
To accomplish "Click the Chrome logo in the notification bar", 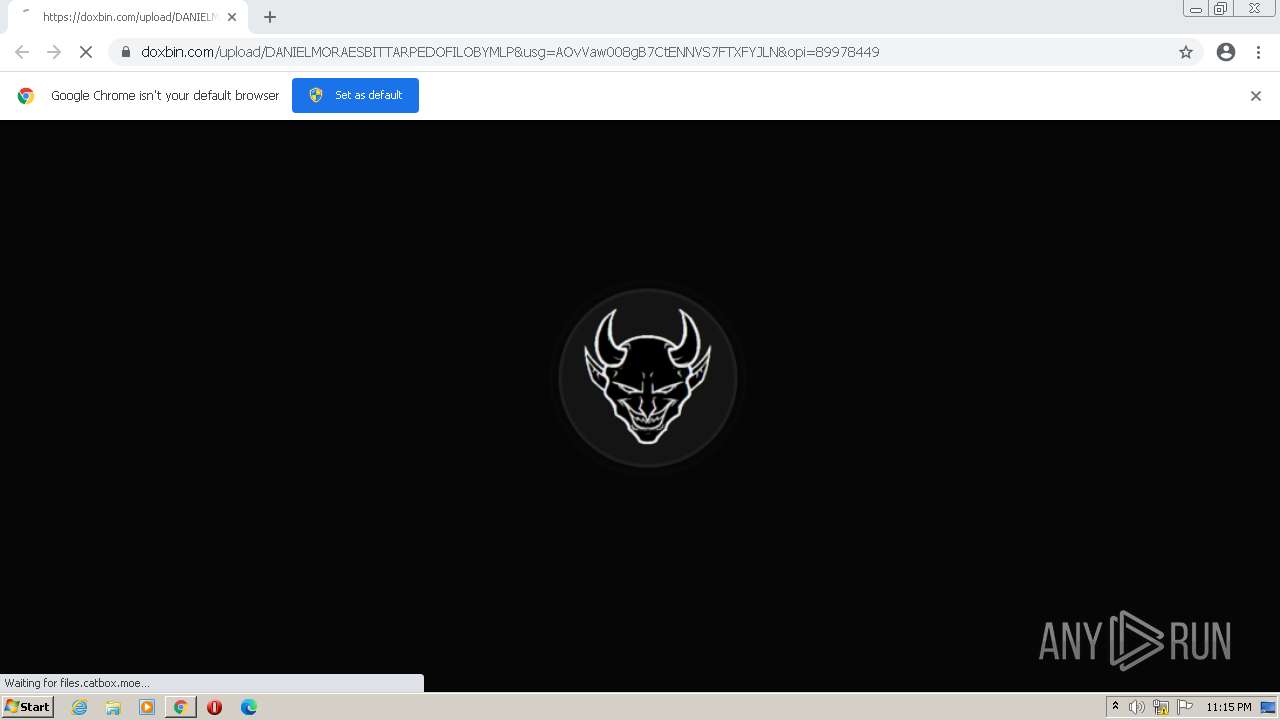I will 26,96.
